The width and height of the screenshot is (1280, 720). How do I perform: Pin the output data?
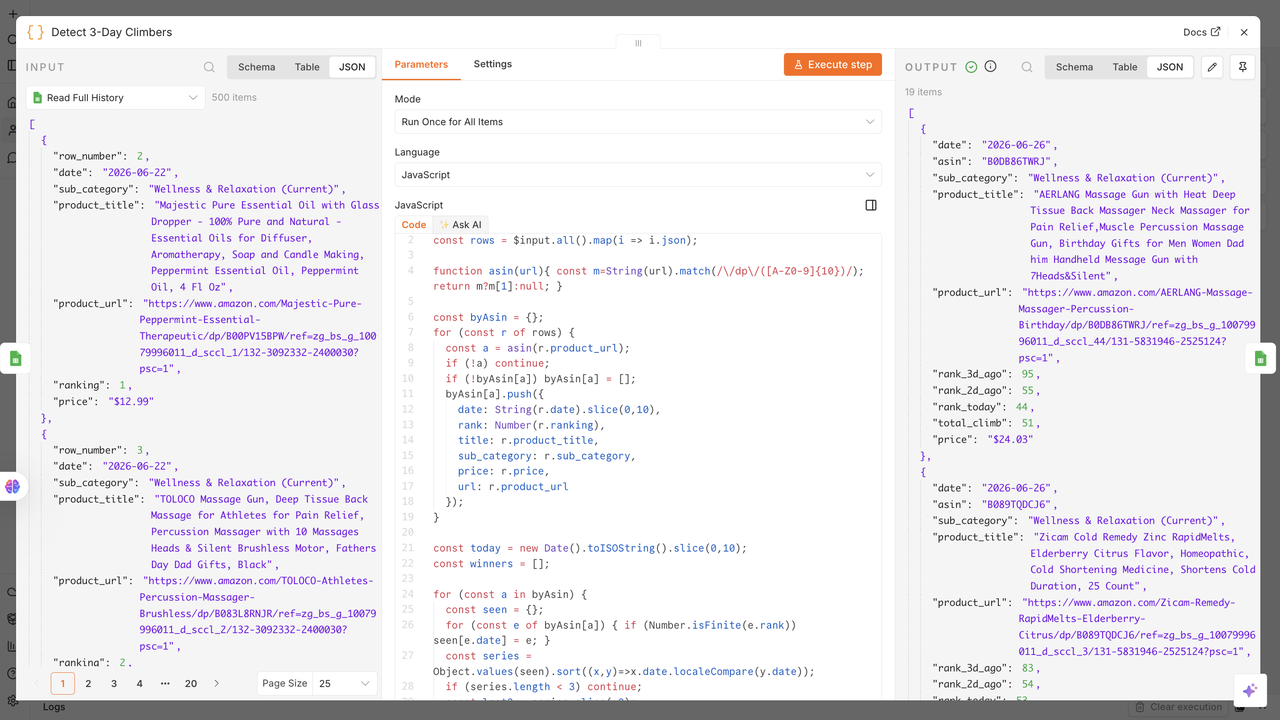[1243, 67]
